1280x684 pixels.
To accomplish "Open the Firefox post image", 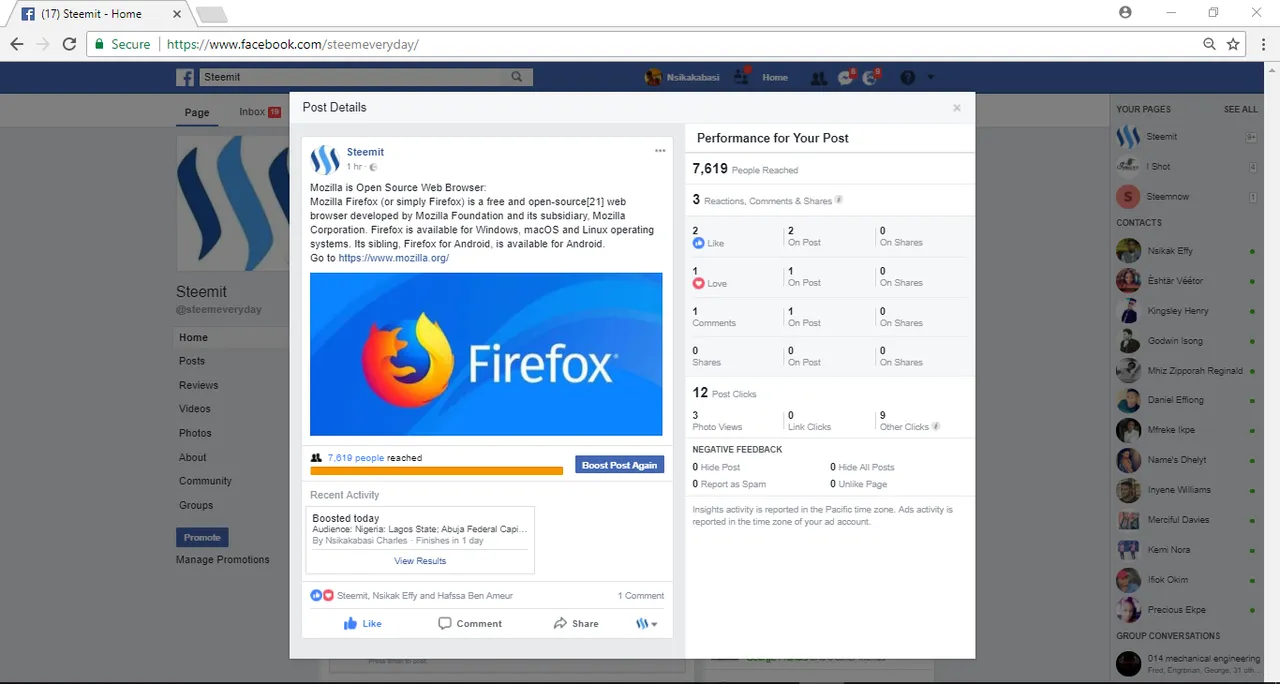I will pyautogui.click(x=486, y=354).
